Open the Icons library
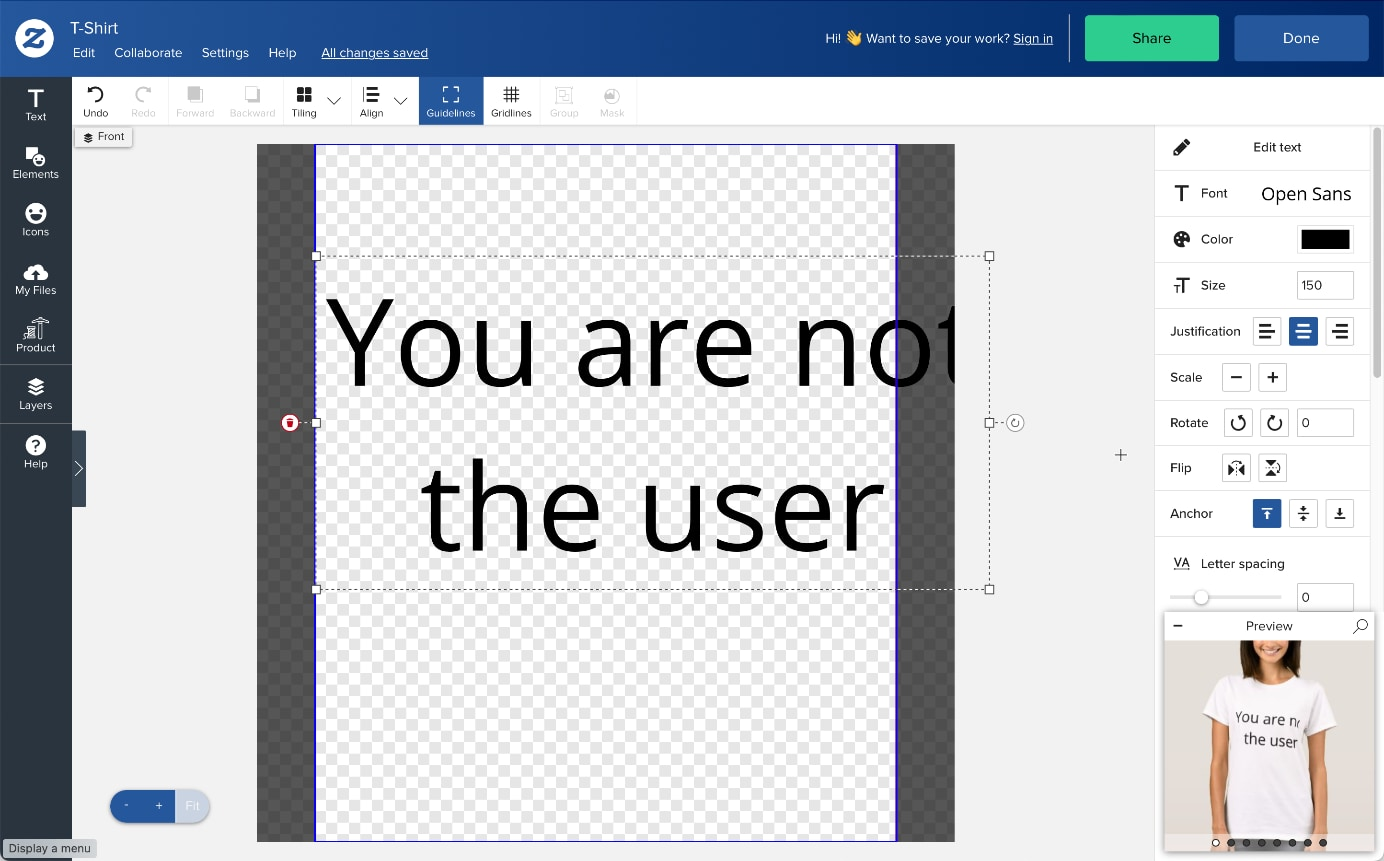This screenshot has height=861, width=1384. coord(35,220)
